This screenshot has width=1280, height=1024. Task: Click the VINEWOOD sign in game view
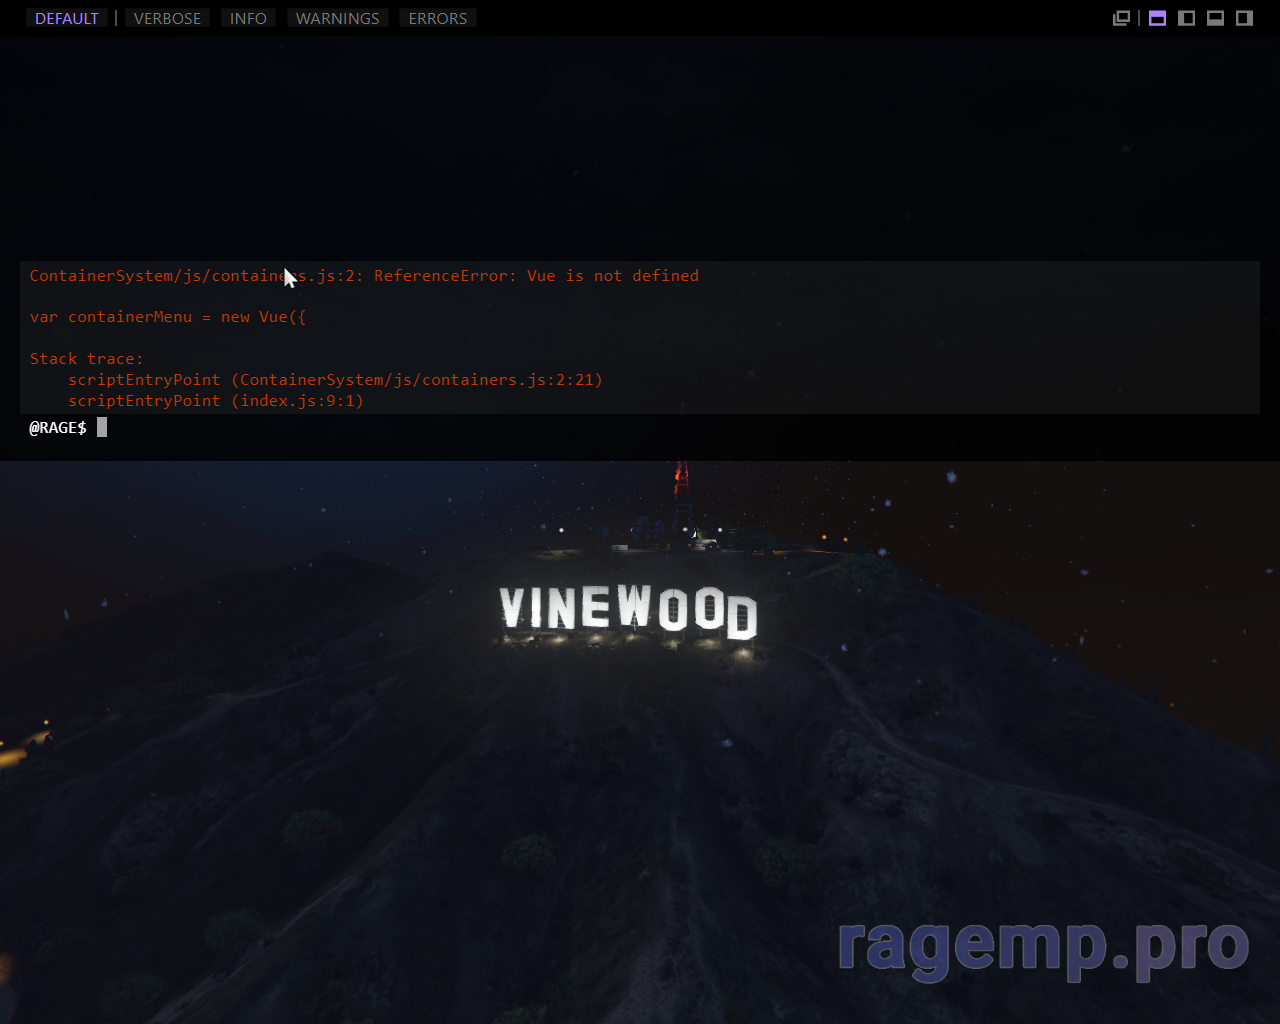point(628,610)
